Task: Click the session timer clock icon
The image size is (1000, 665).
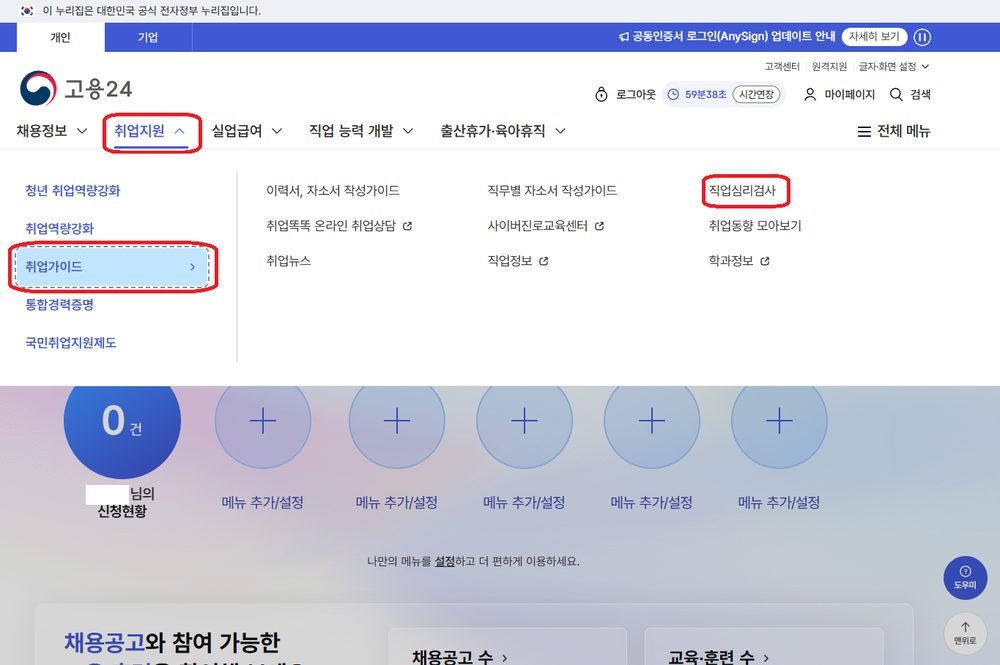Action: 673,94
